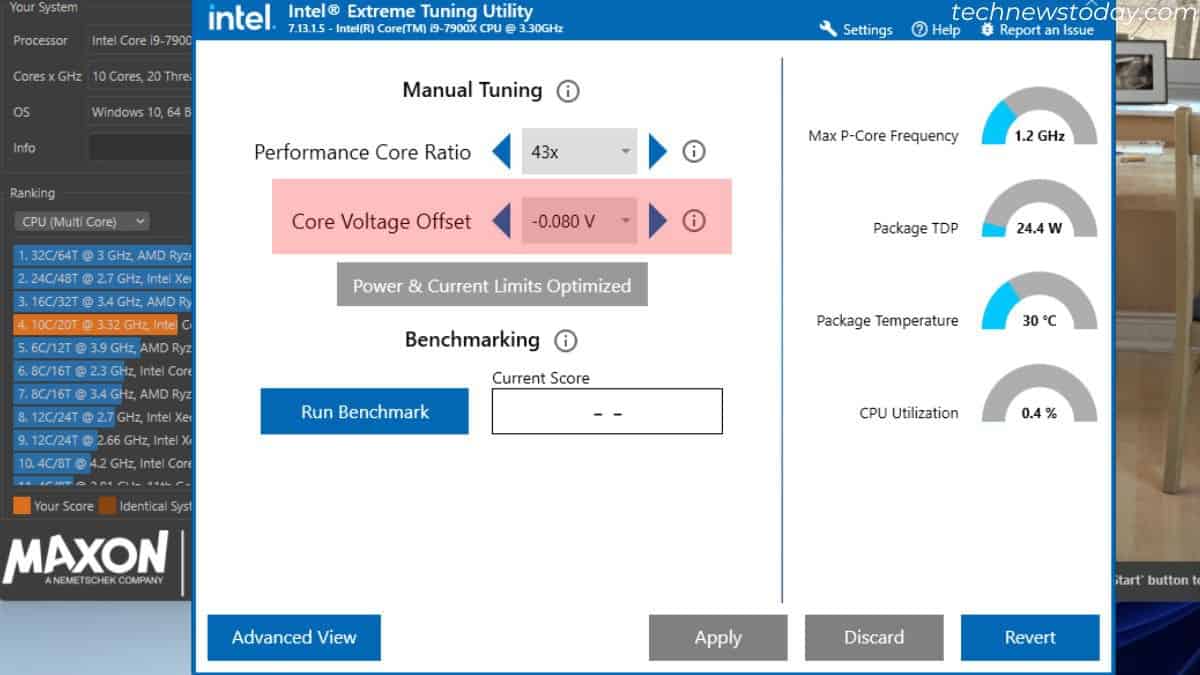Revert to default settings
1200x675 pixels.
(x=1030, y=637)
